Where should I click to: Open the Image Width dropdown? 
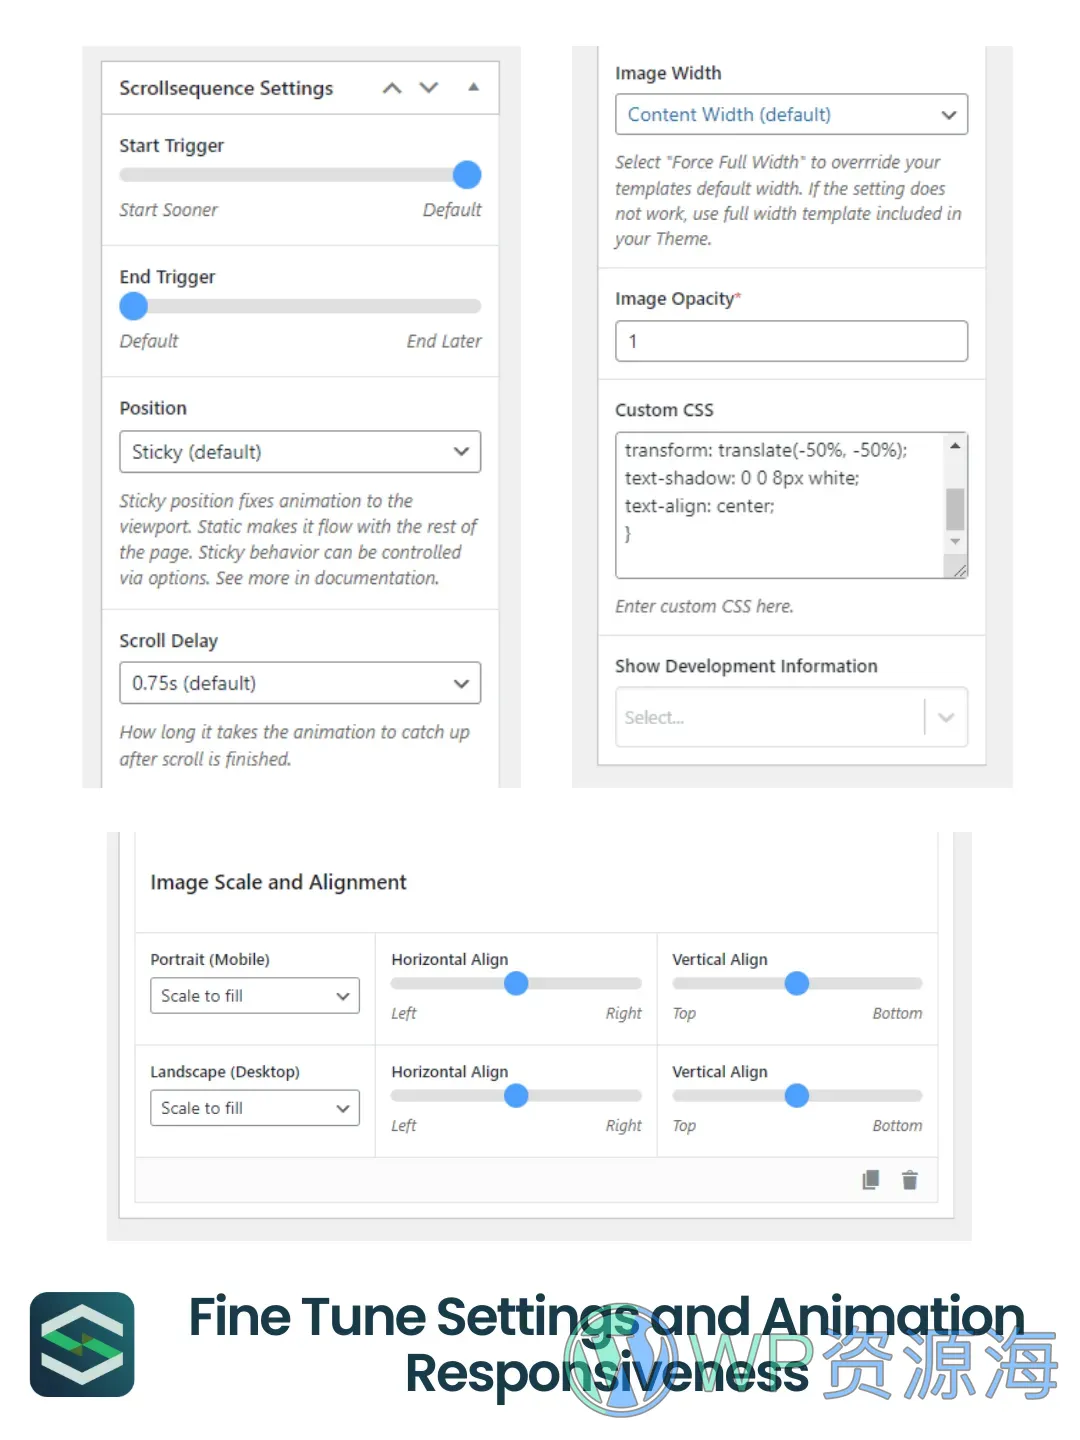tap(791, 115)
